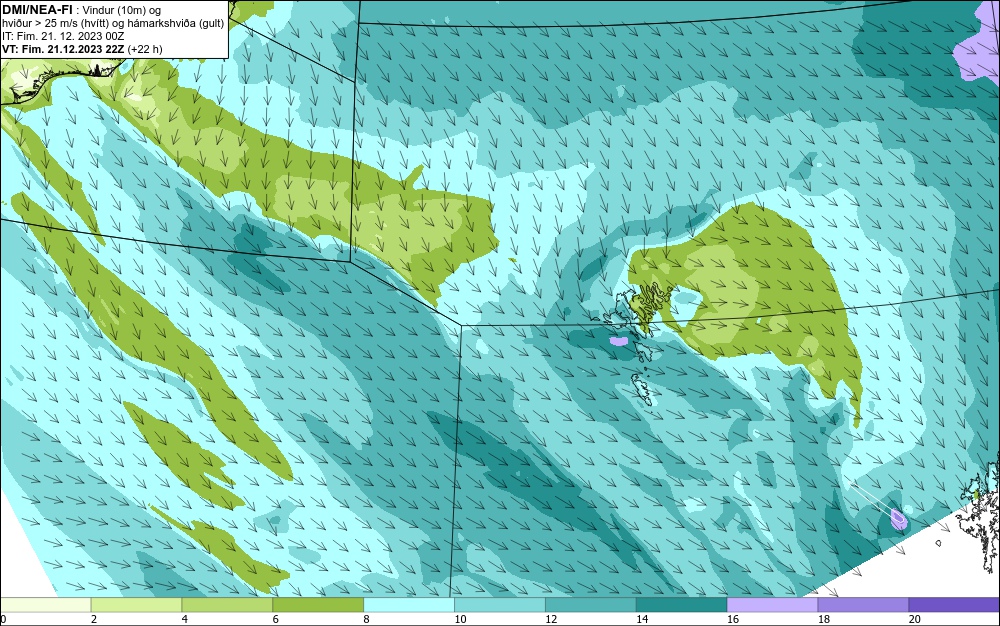1000x626 pixels.
Task: Click the "VT: Fim. 21.12.2023 22Z" valid time
Action: tap(63, 49)
